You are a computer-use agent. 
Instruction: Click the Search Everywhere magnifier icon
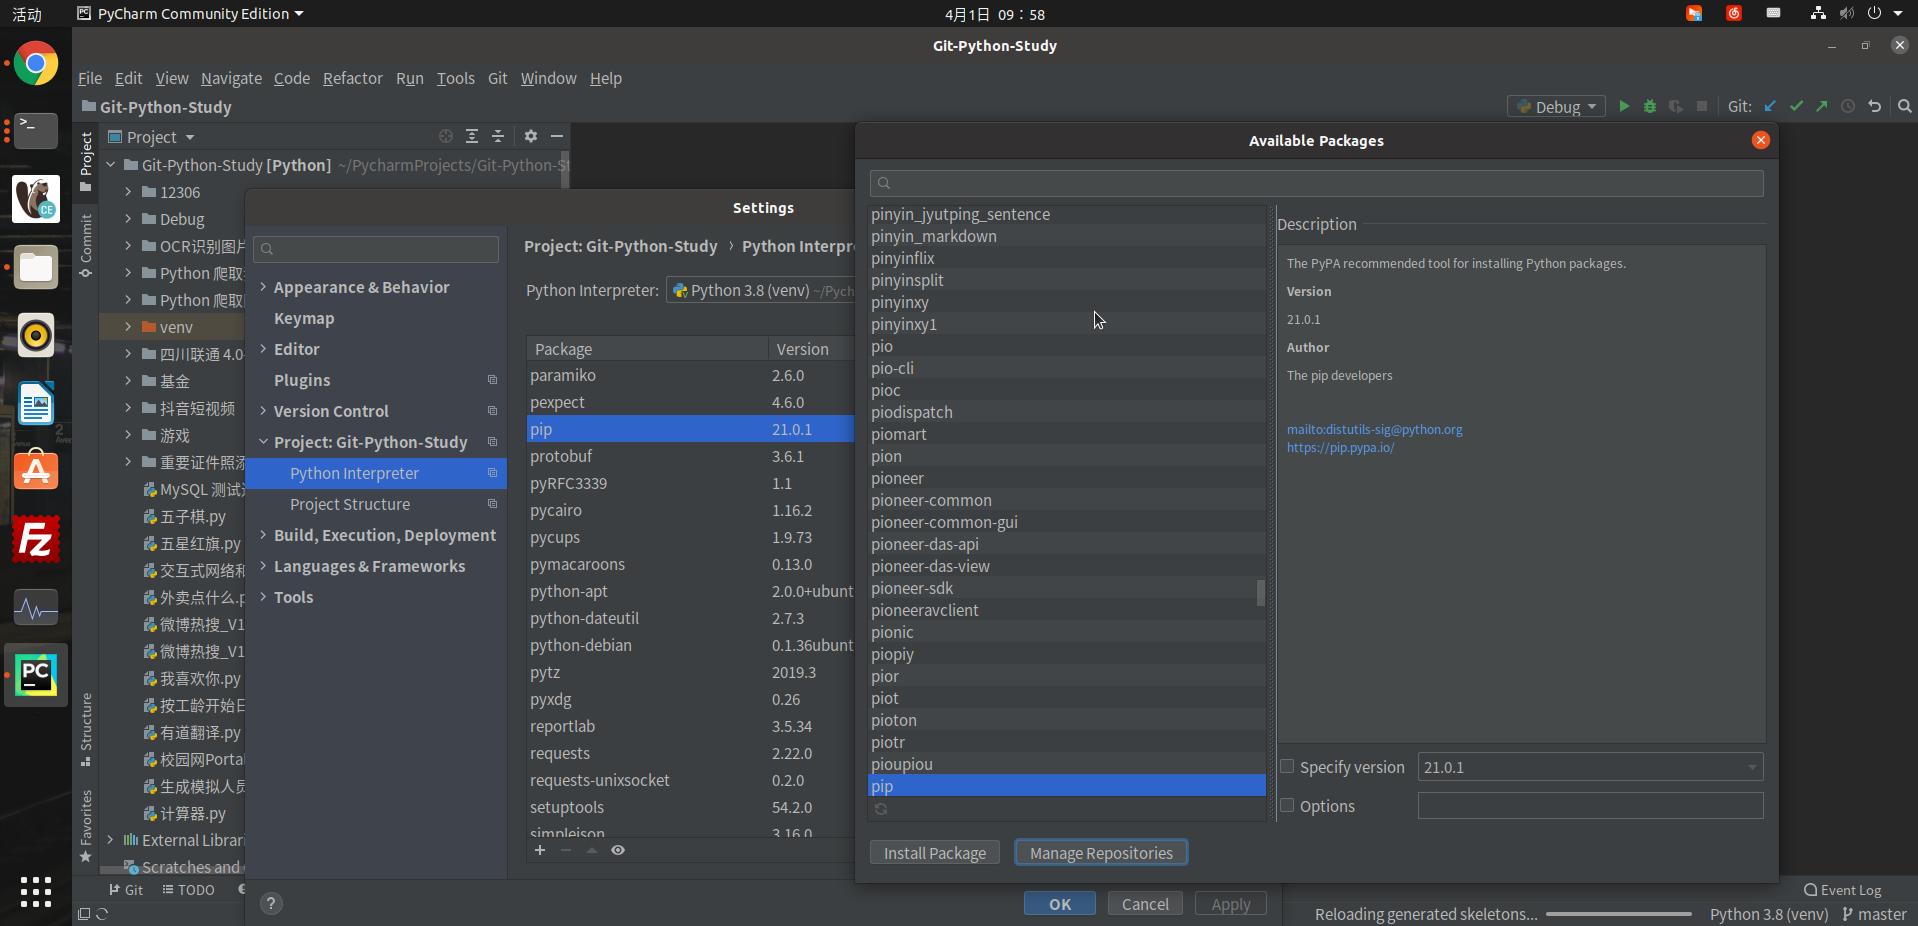[x=1905, y=106]
